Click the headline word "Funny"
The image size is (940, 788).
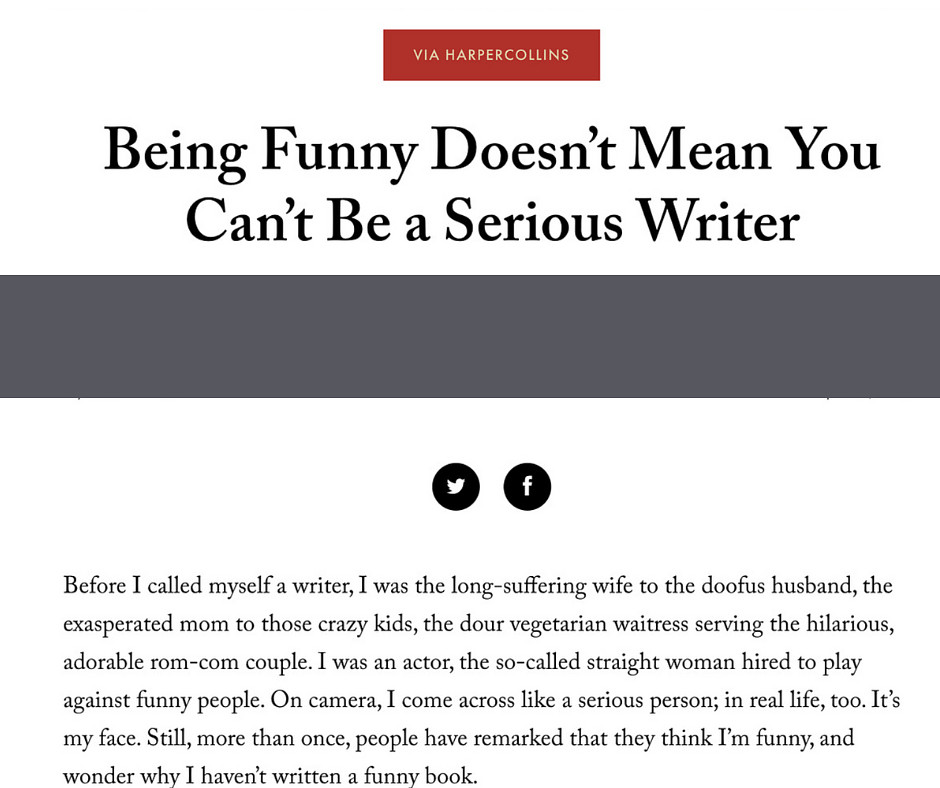339,152
